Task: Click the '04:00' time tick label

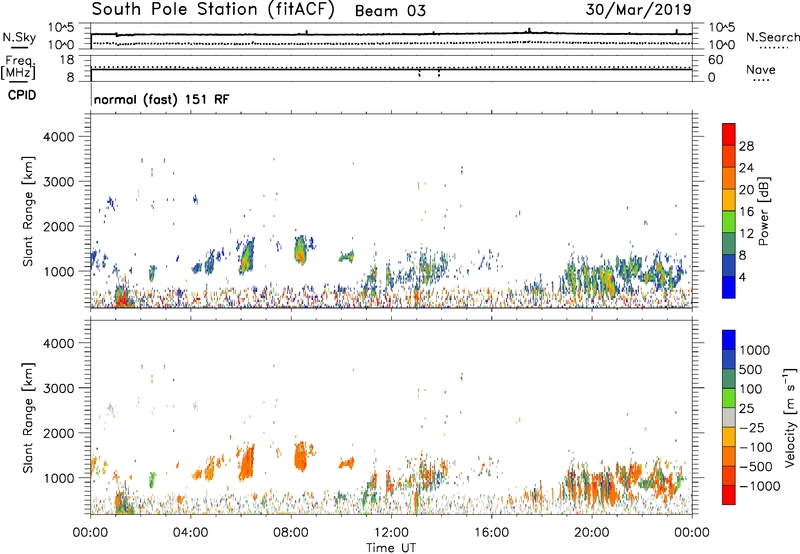Action: click(190, 533)
